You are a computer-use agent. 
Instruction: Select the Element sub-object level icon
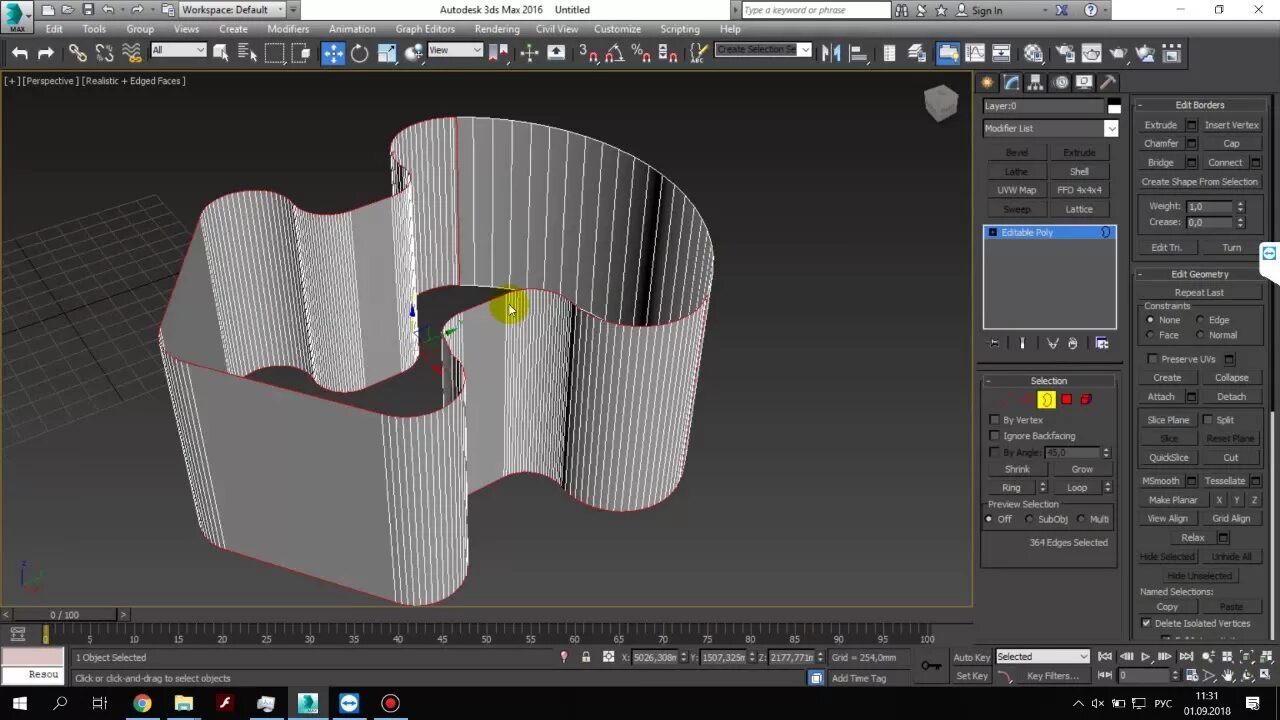coord(1086,400)
